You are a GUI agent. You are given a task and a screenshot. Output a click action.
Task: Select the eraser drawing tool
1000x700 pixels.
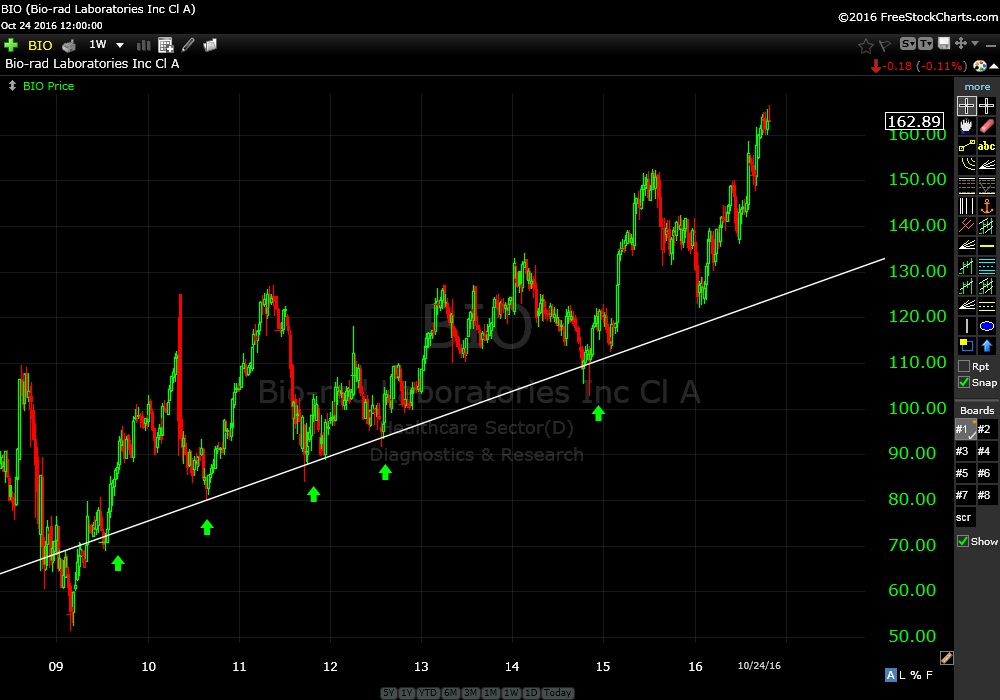[x=987, y=126]
